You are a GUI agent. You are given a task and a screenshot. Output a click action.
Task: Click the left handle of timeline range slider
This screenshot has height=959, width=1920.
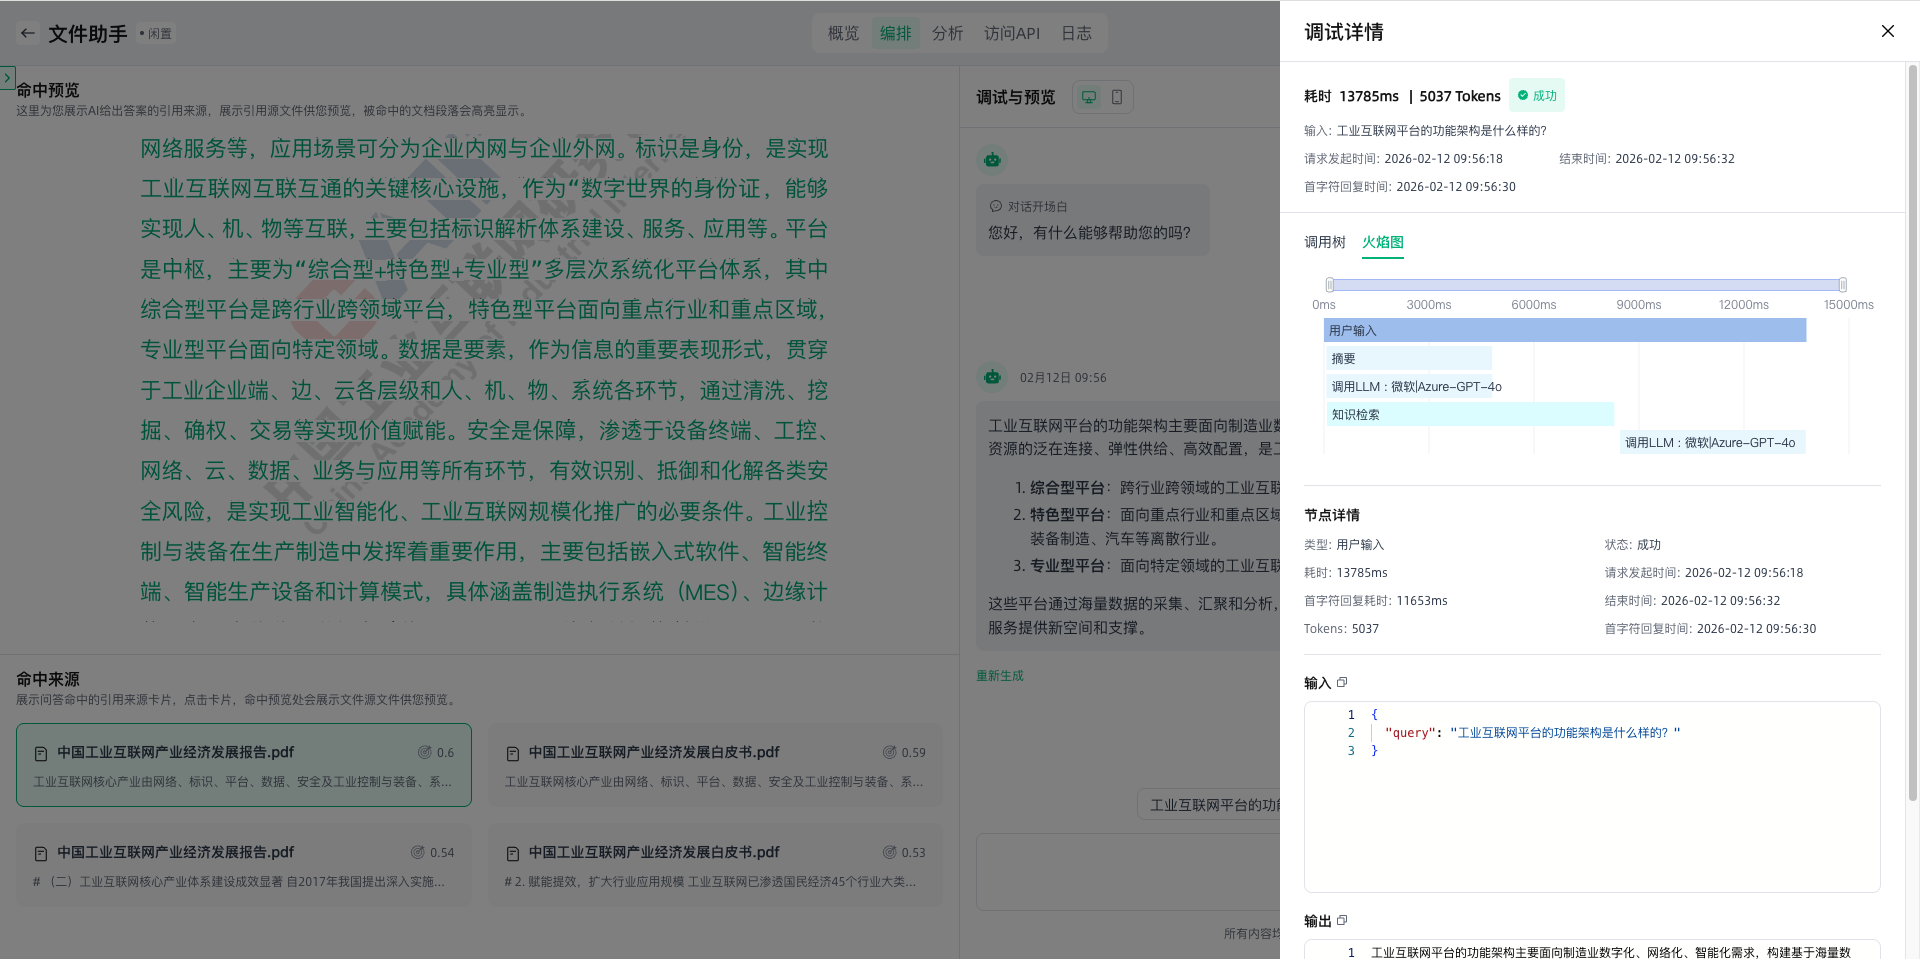tap(1329, 285)
